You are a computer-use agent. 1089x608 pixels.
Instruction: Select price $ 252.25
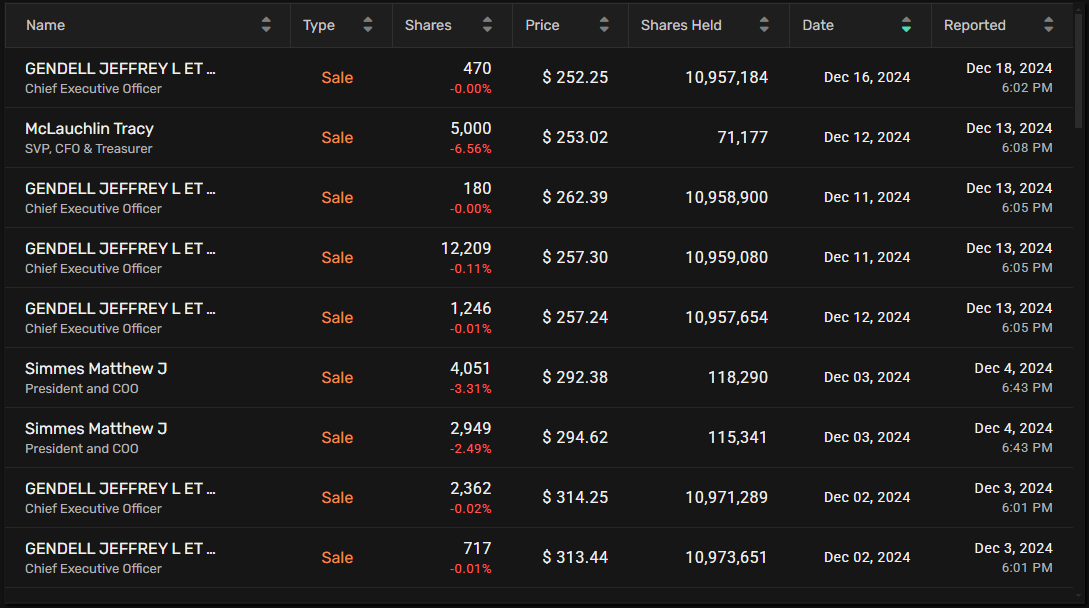pos(575,77)
